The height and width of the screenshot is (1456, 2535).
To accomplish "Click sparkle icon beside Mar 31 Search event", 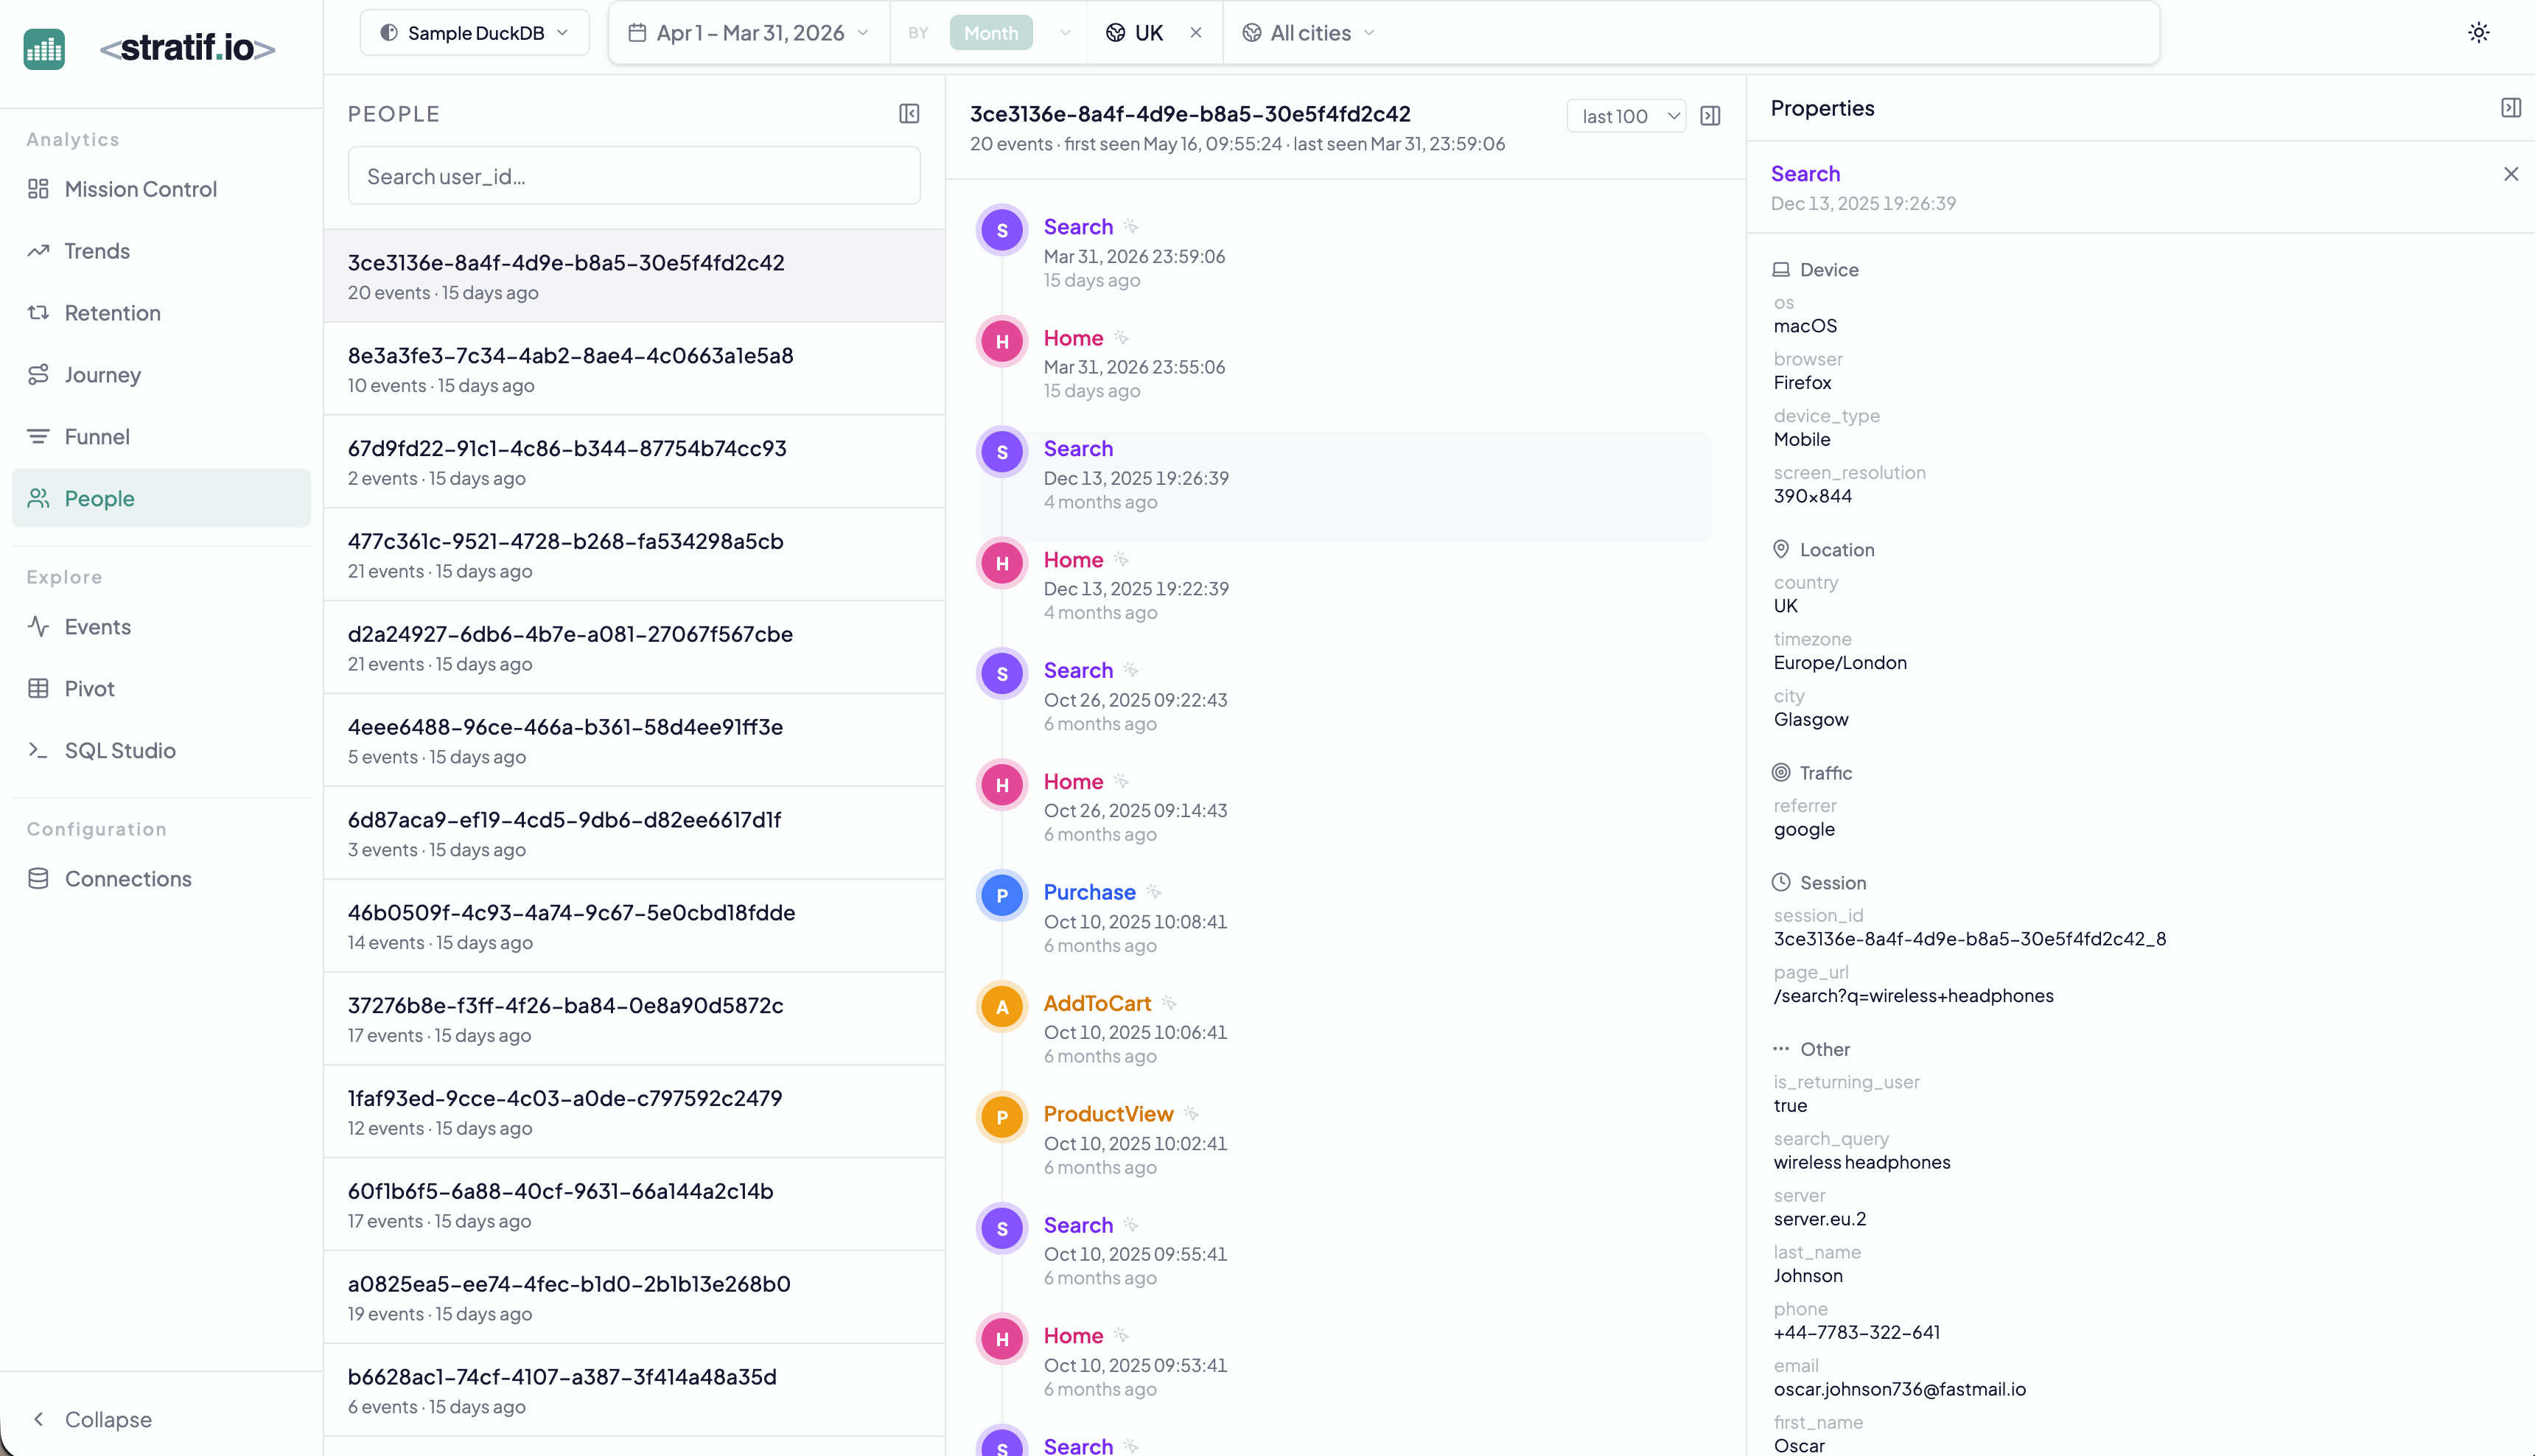I will [x=1131, y=227].
